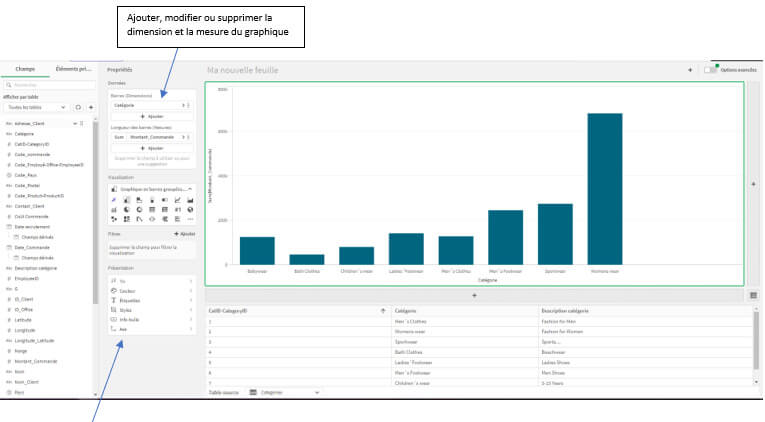Viewport: 765px width, 422px height.
Task: Add a measure with Ajouter button
Action: point(152,148)
